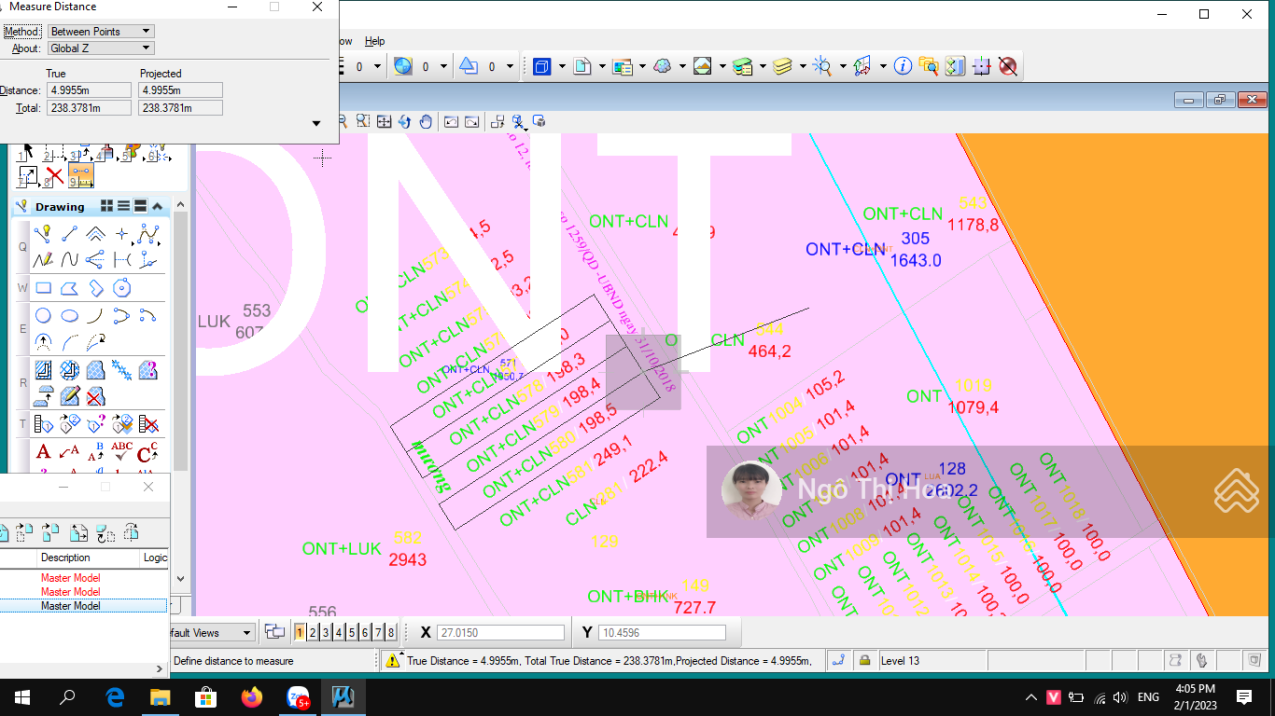1275x716 pixels.
Task: Expand the Measure Distance dialog arrow
Action: click(x=316, y=124)
